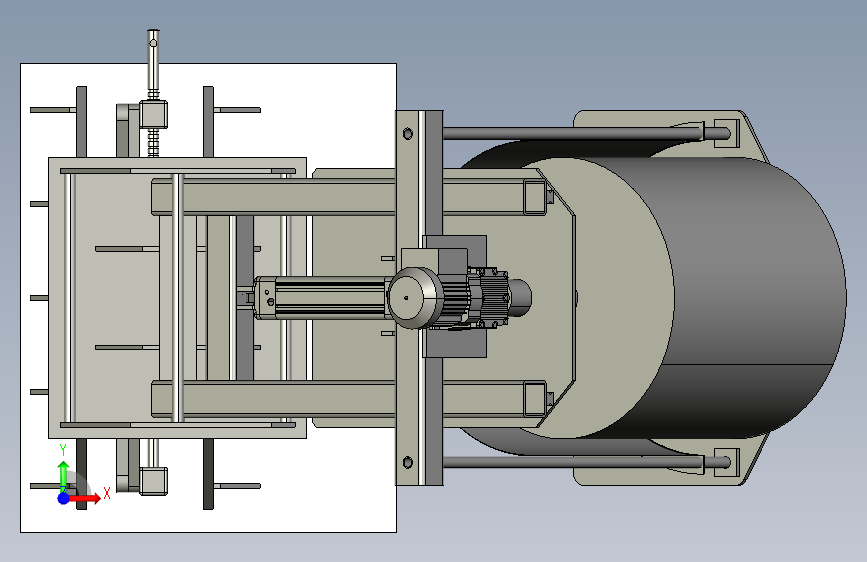Screen dimensions: 867x562
Task: Select the round motor fan cover at the center
Action: click(x=415, y=298)
